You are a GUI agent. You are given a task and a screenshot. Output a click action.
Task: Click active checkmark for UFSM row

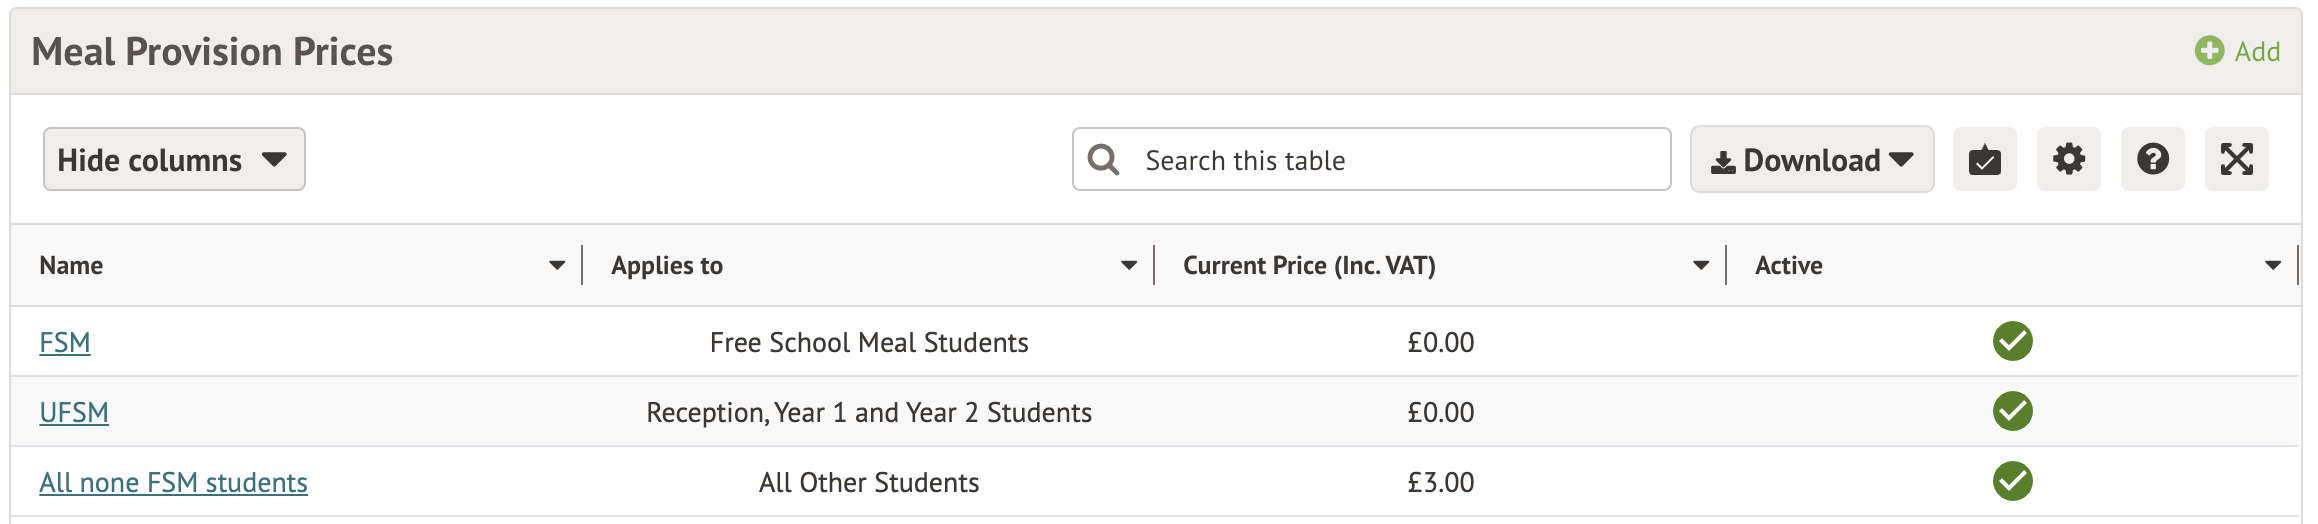click(x=2012, y=412)
